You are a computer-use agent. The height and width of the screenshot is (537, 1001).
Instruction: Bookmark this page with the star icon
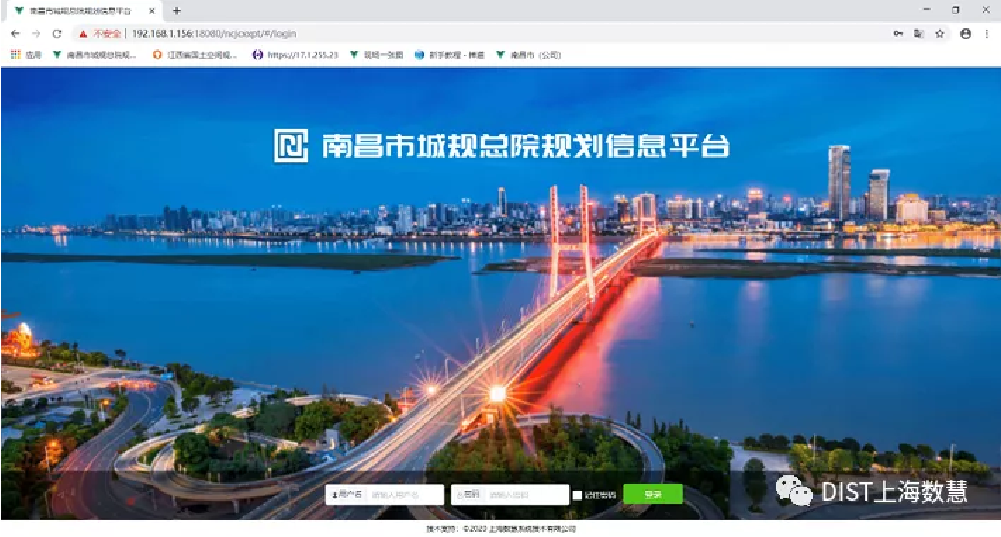coord(940,33)
